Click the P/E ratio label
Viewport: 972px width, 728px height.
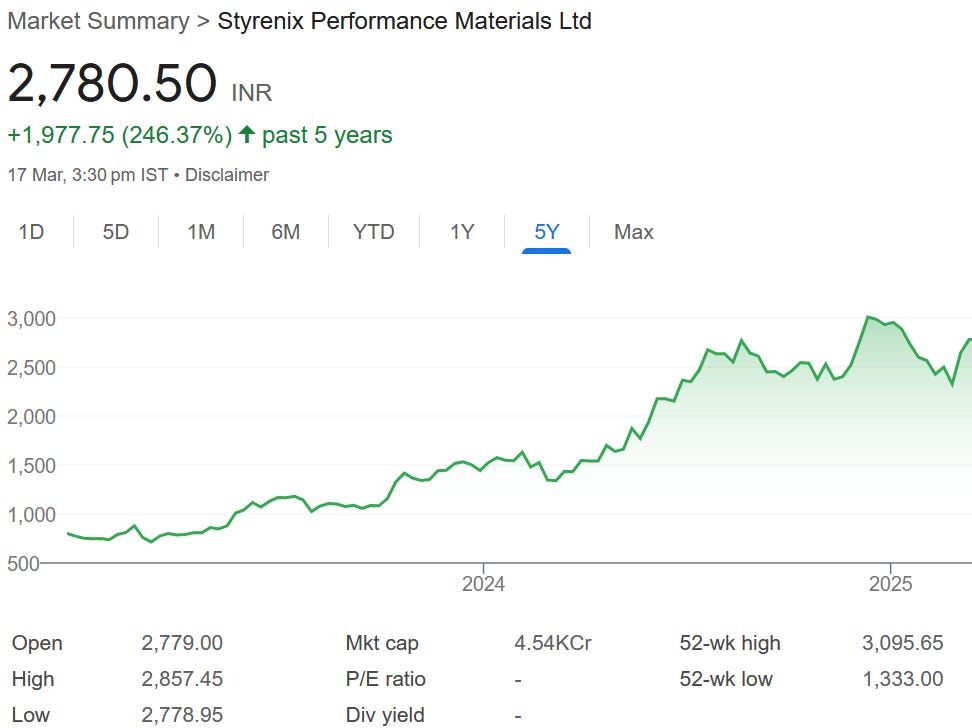(x=386, y=679)
